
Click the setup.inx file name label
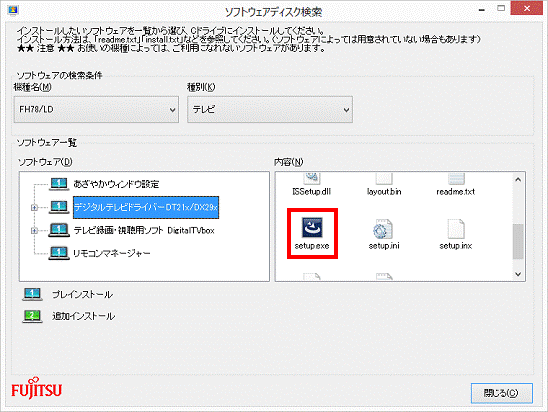(x=456, y=246)
